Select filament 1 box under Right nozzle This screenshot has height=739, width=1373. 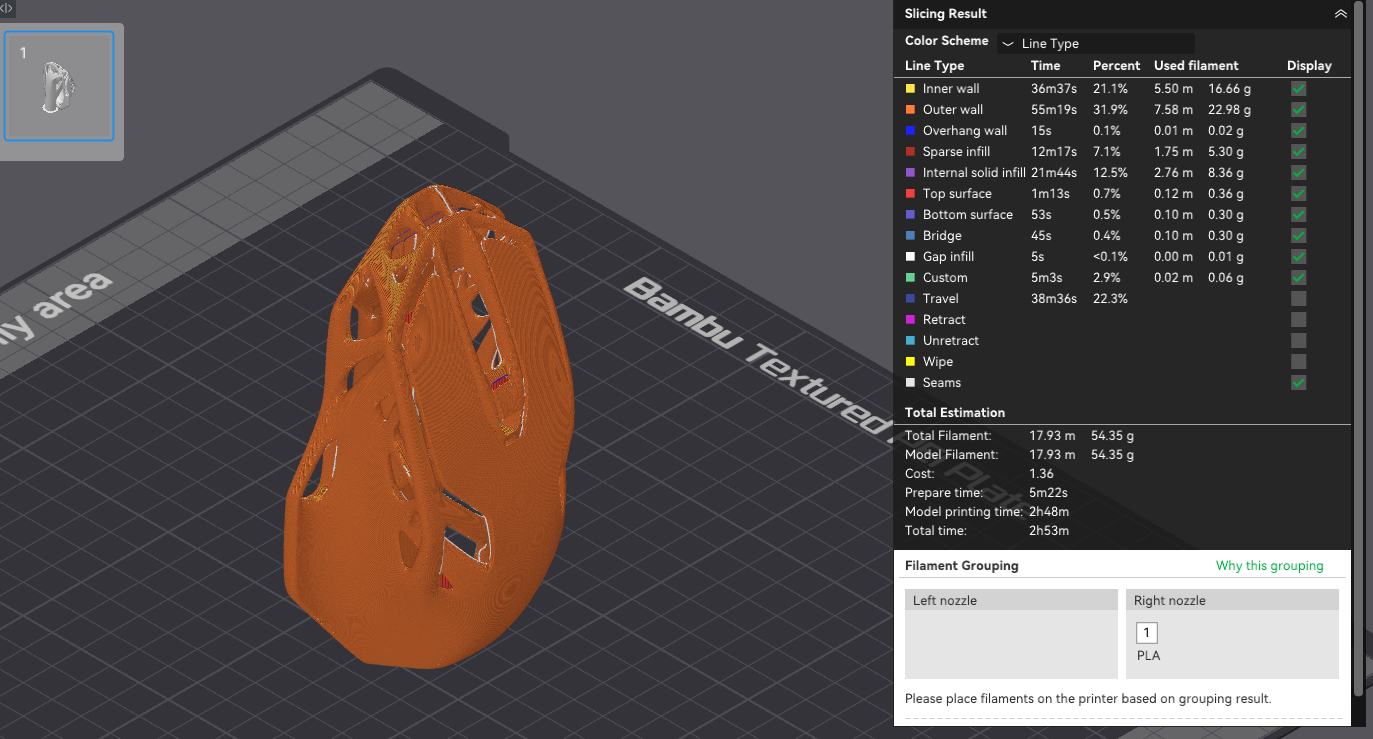coord(1146,632)
